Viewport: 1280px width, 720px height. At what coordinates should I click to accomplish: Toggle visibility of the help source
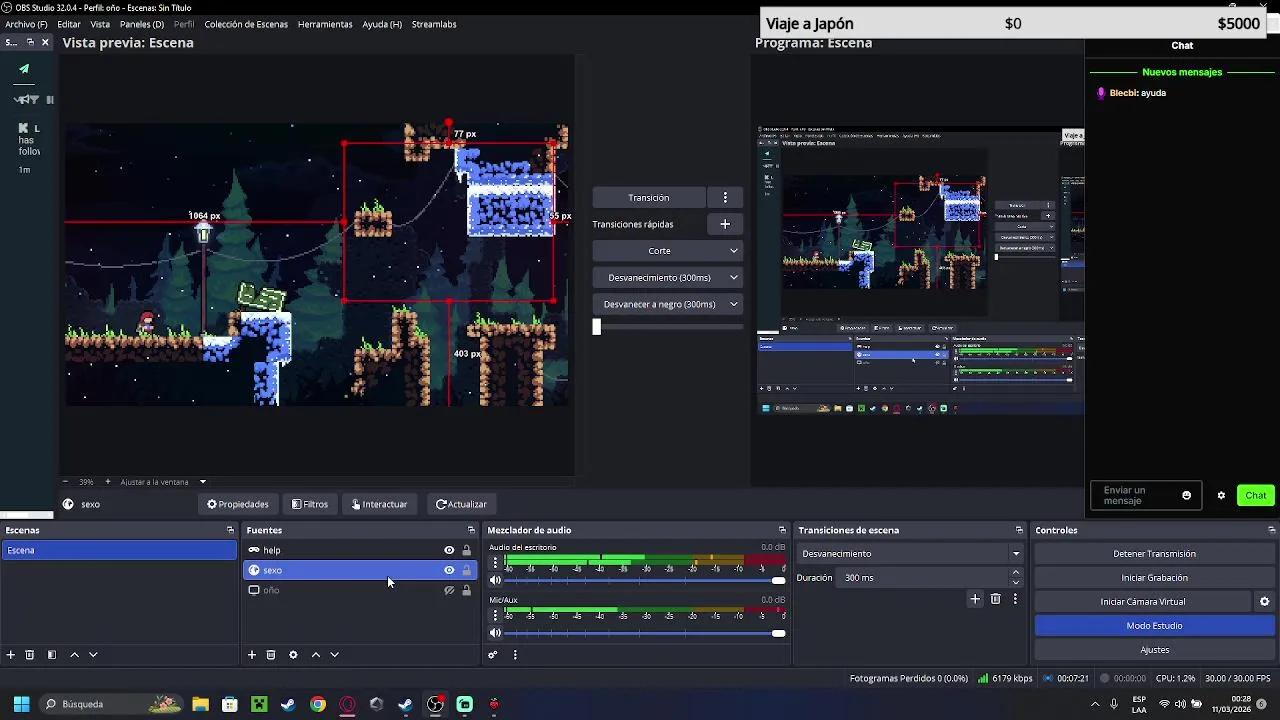(449, 550)
